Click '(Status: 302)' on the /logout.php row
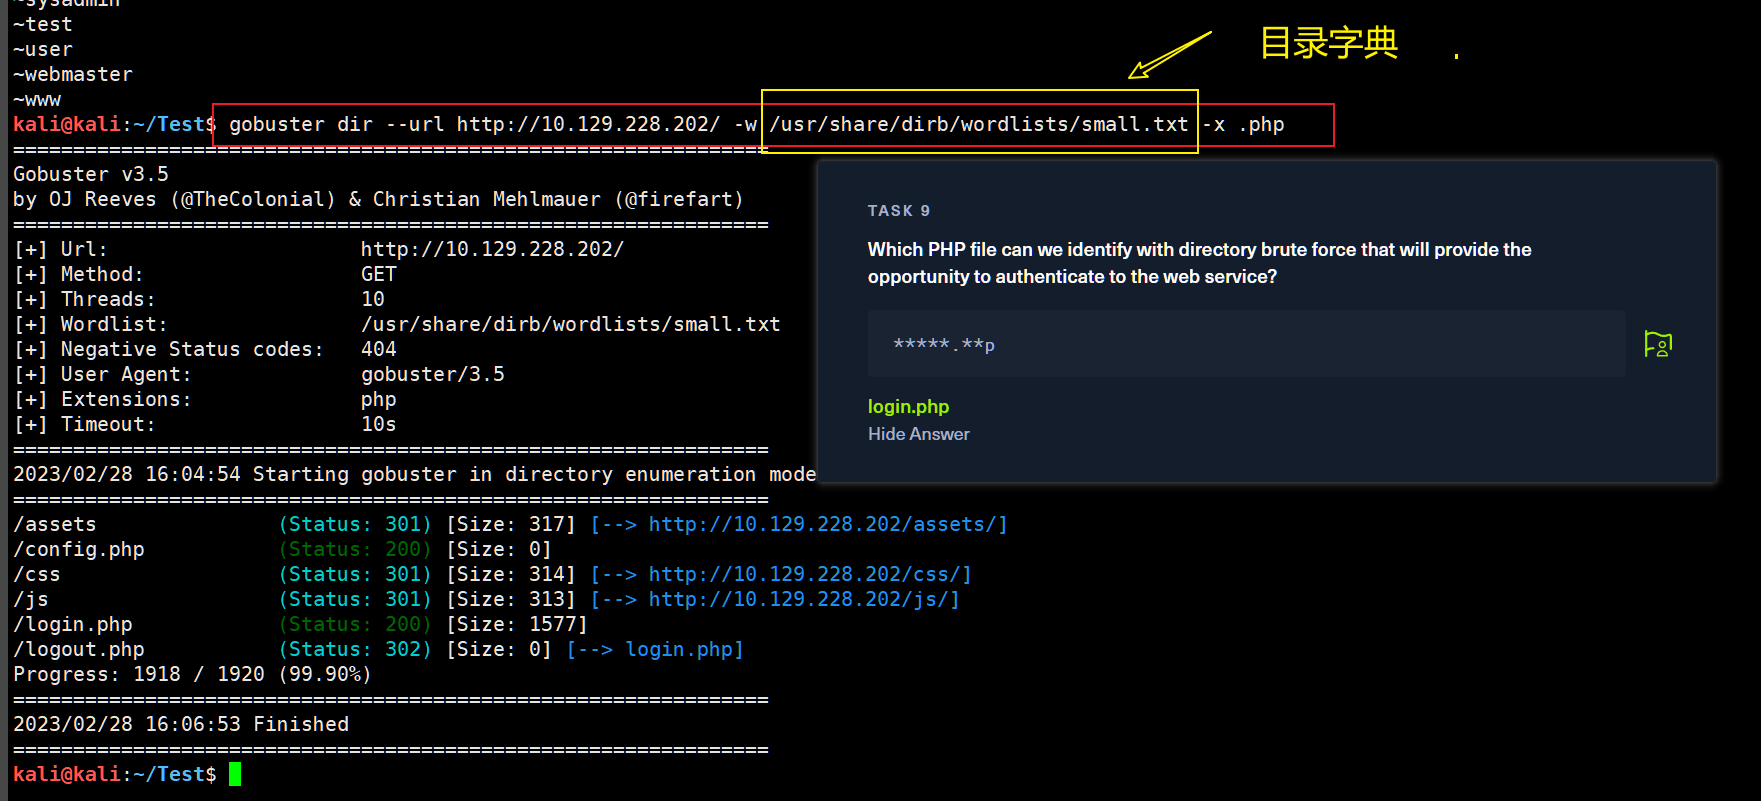Viewport: 1761px width, 801px height. click(355, 649)
